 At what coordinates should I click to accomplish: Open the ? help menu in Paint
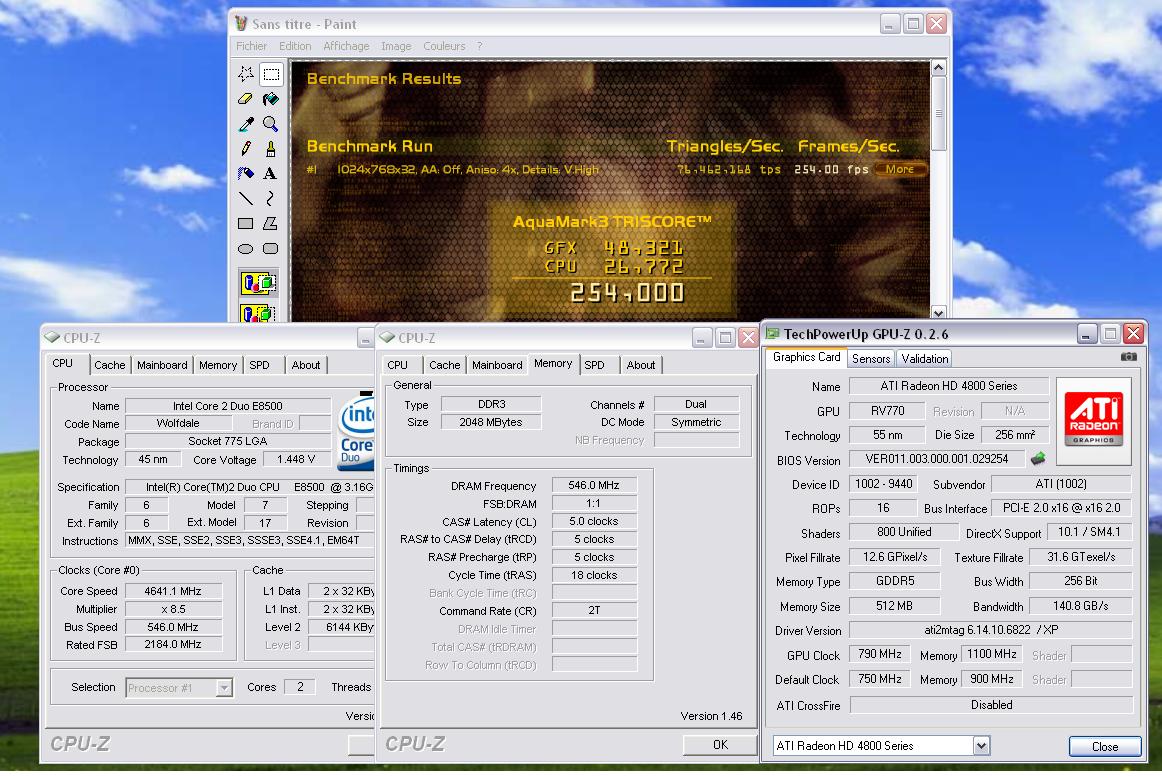[479, 46]
